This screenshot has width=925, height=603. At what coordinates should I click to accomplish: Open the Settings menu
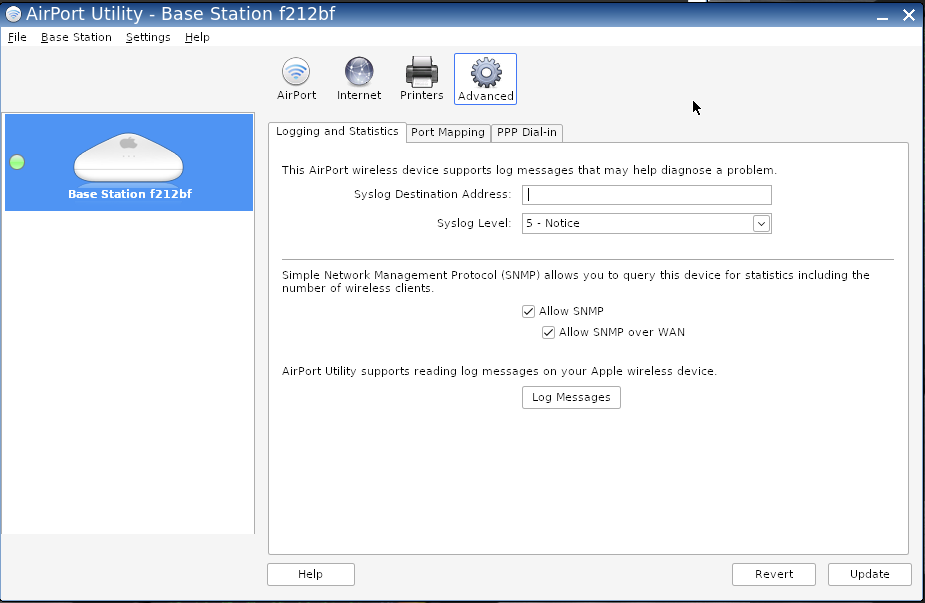(148, 37)
